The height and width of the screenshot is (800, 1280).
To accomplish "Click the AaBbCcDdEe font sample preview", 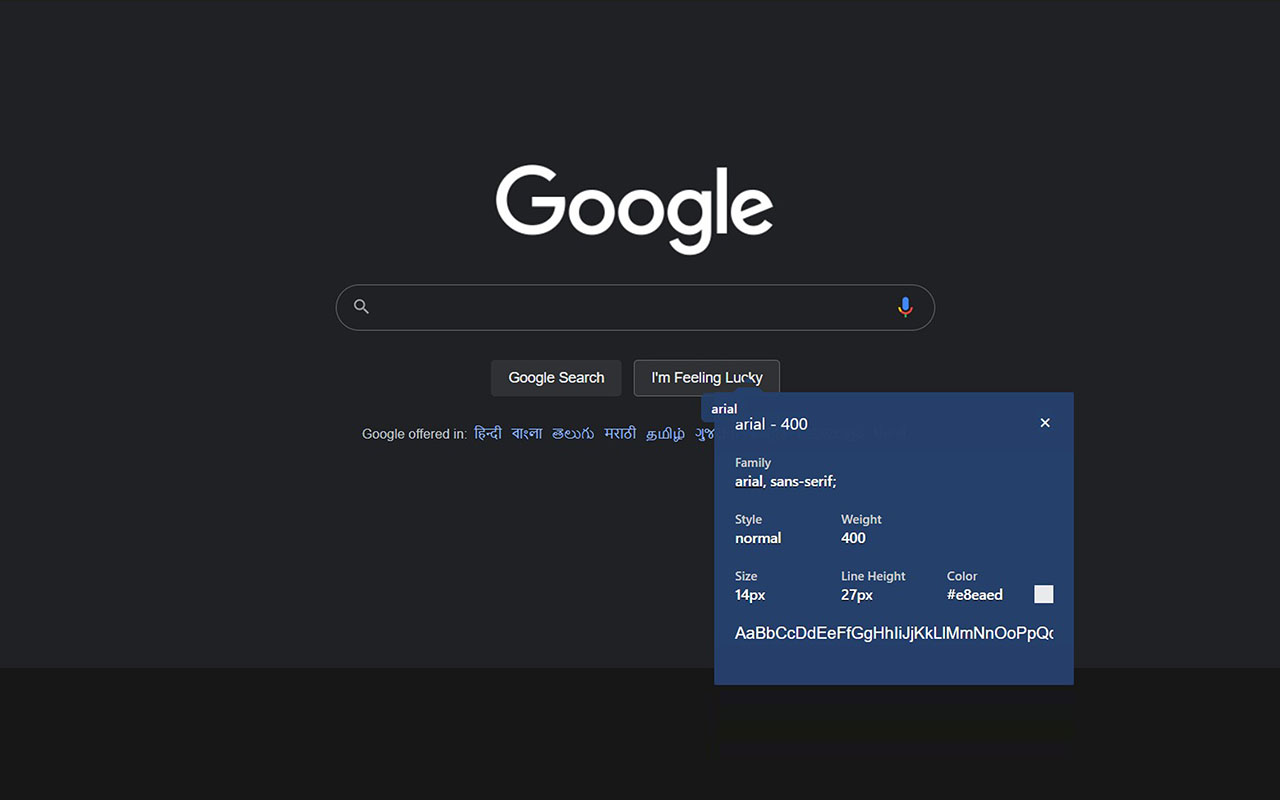I will (x=894, y=633).
